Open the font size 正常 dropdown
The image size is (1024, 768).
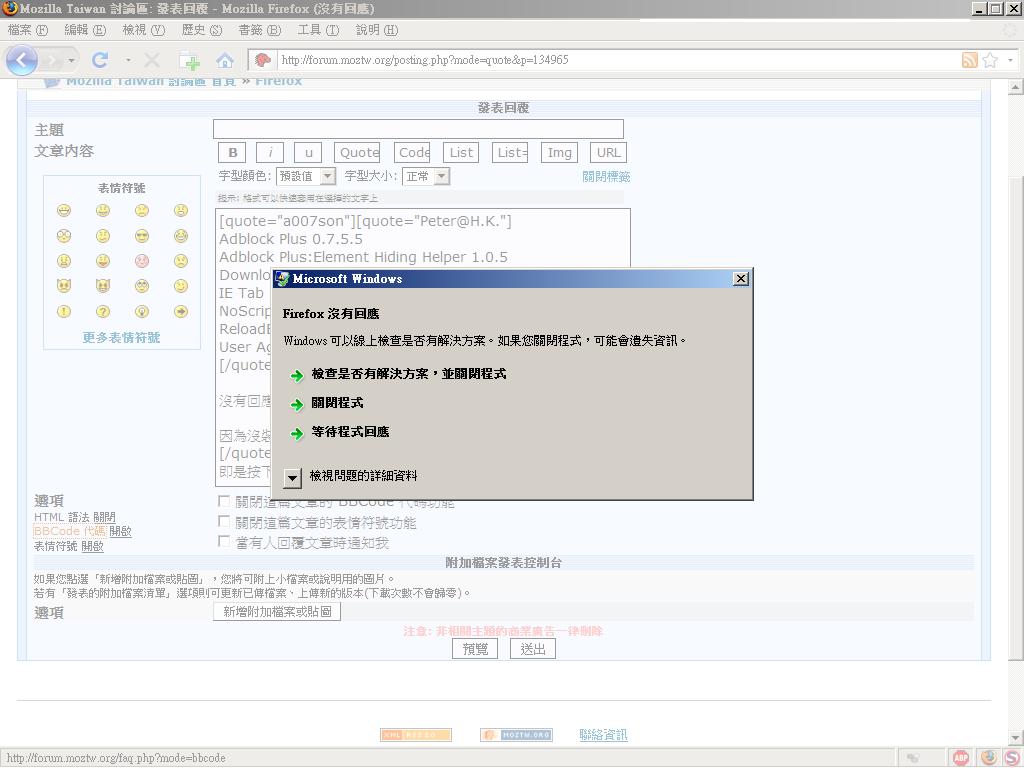tap(426, 176)
